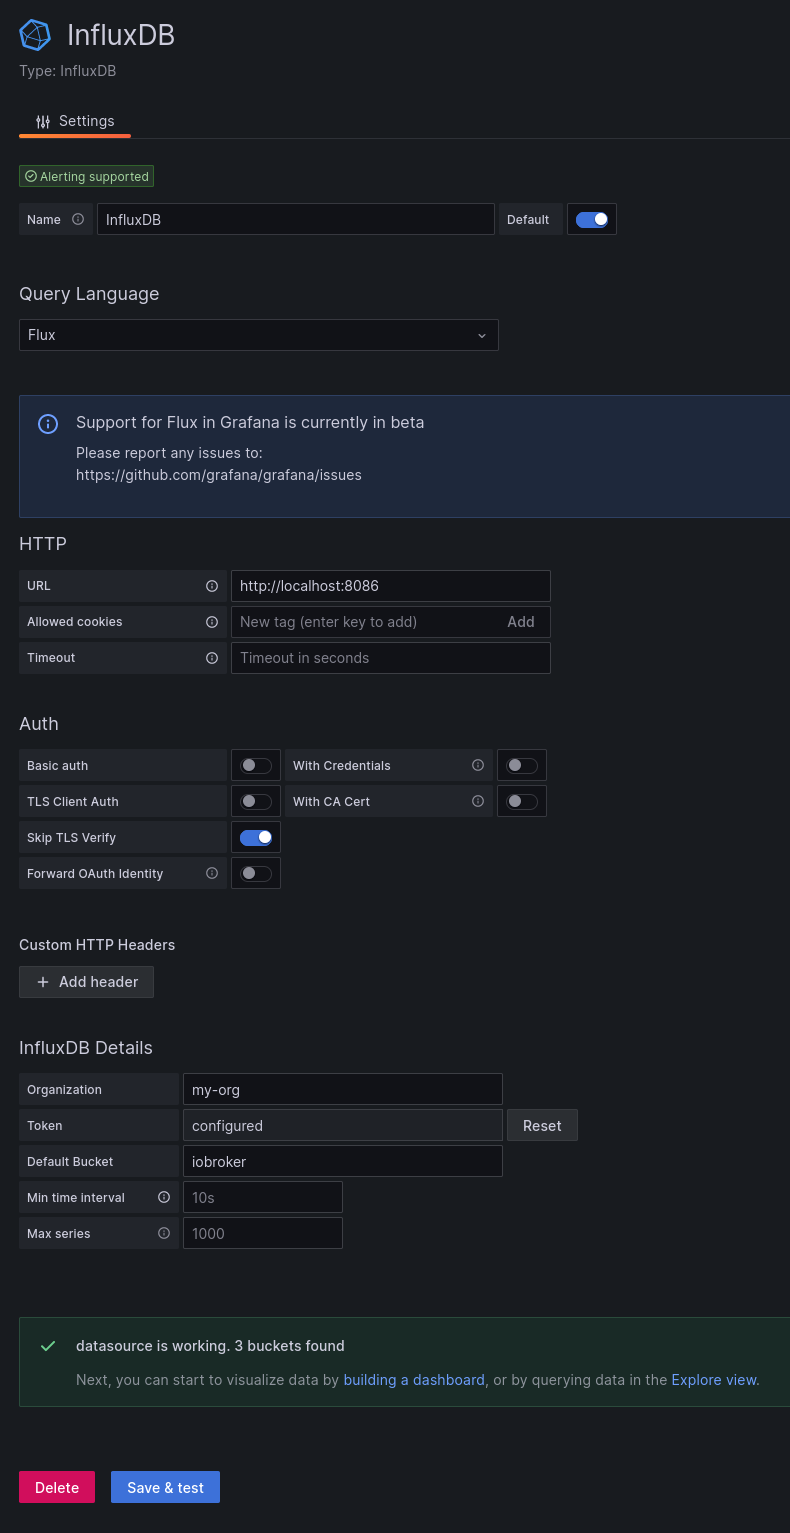The image size is (790, 1533).
Task: Click the Alerting supported badge
Action: (86, 176)
